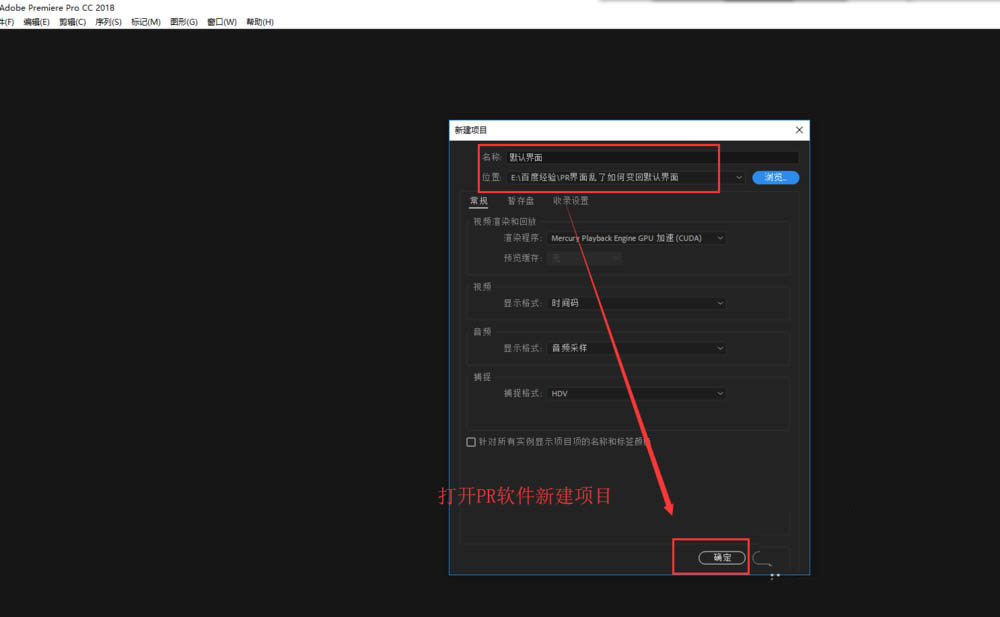Close the 新建项目 dialog

tap(798, 130)
